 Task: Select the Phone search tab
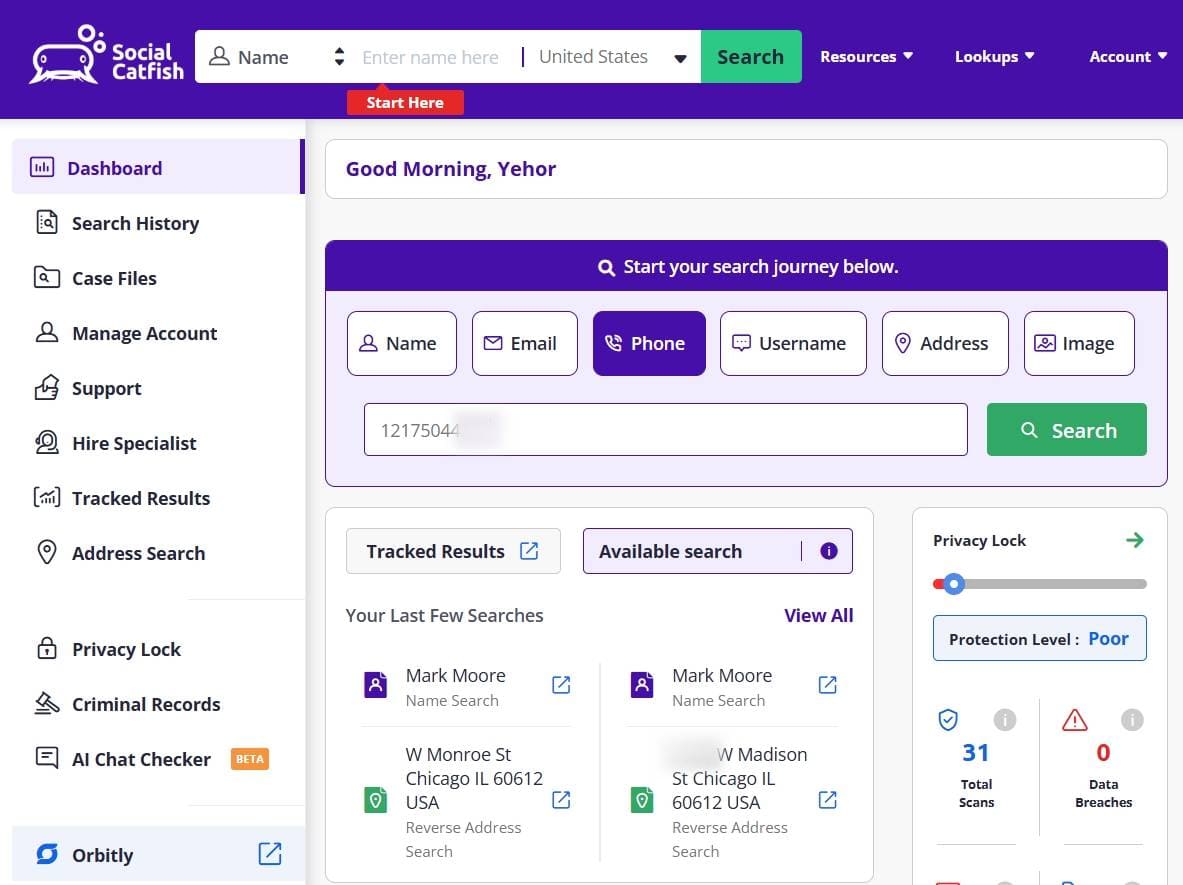coord(649,343)
